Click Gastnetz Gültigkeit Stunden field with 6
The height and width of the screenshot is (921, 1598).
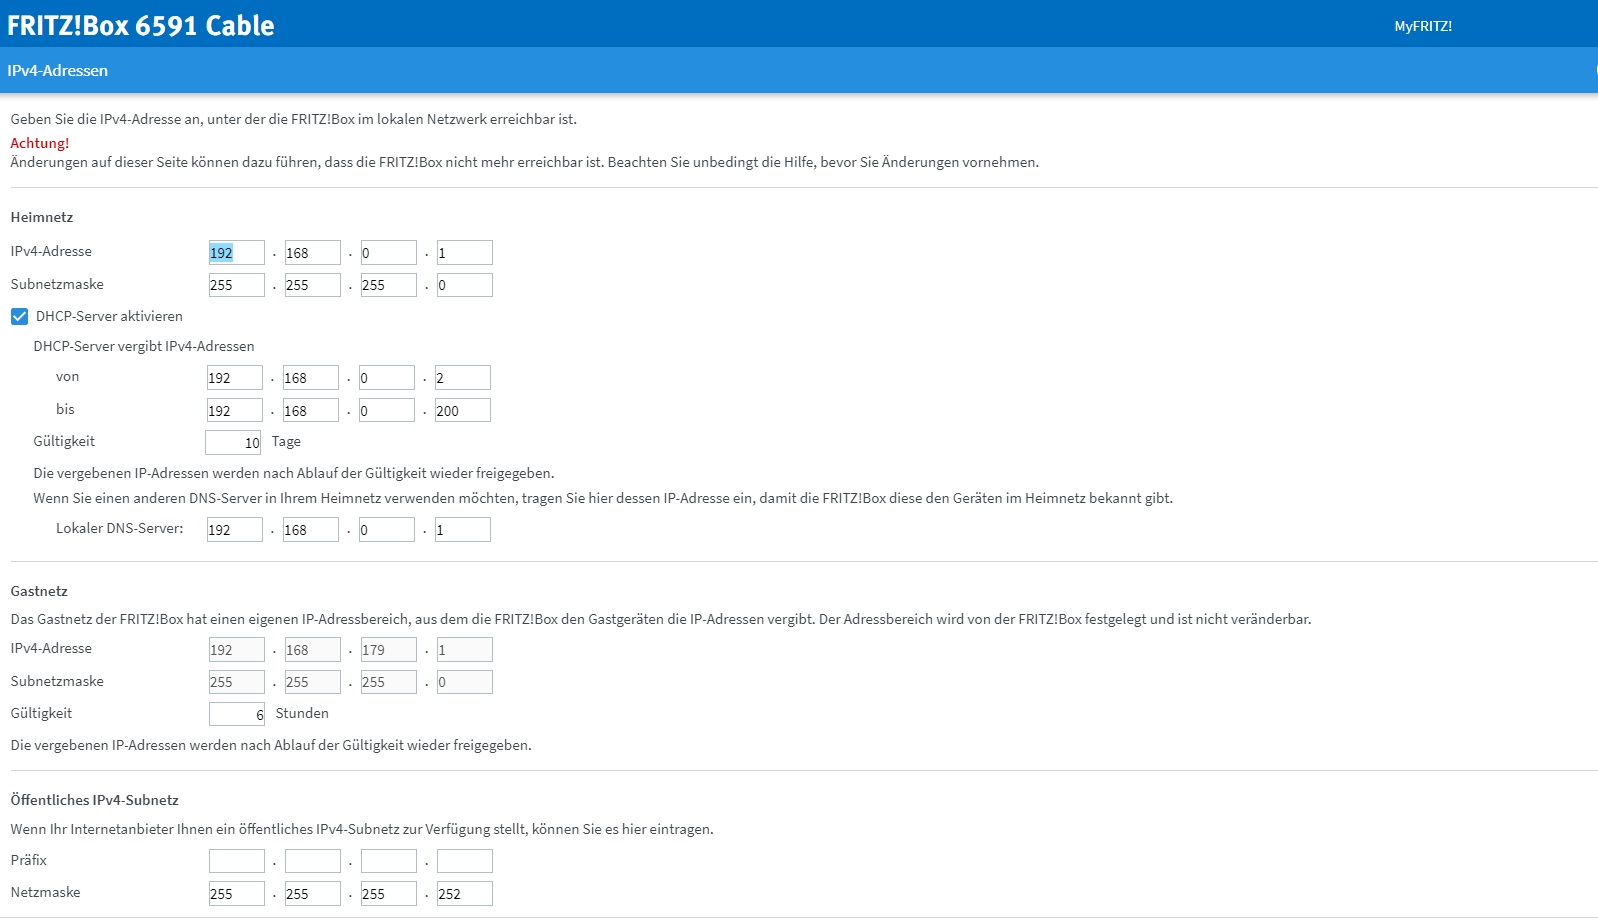(237, 714)
